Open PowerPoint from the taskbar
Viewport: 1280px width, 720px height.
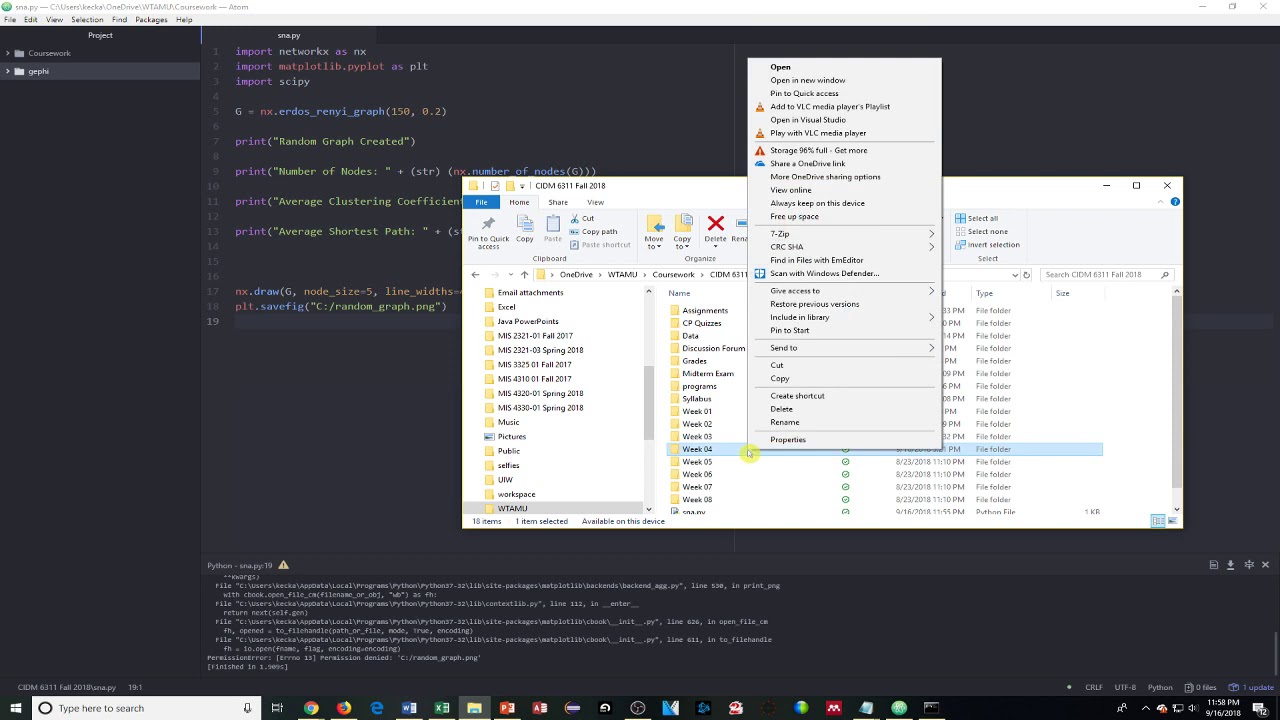click(507, 708)
